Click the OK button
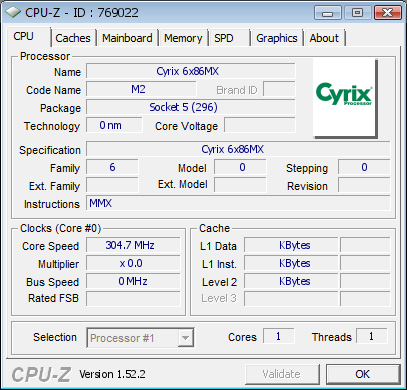The height and width of the screenshot is (390, 407). pos(363,374)
